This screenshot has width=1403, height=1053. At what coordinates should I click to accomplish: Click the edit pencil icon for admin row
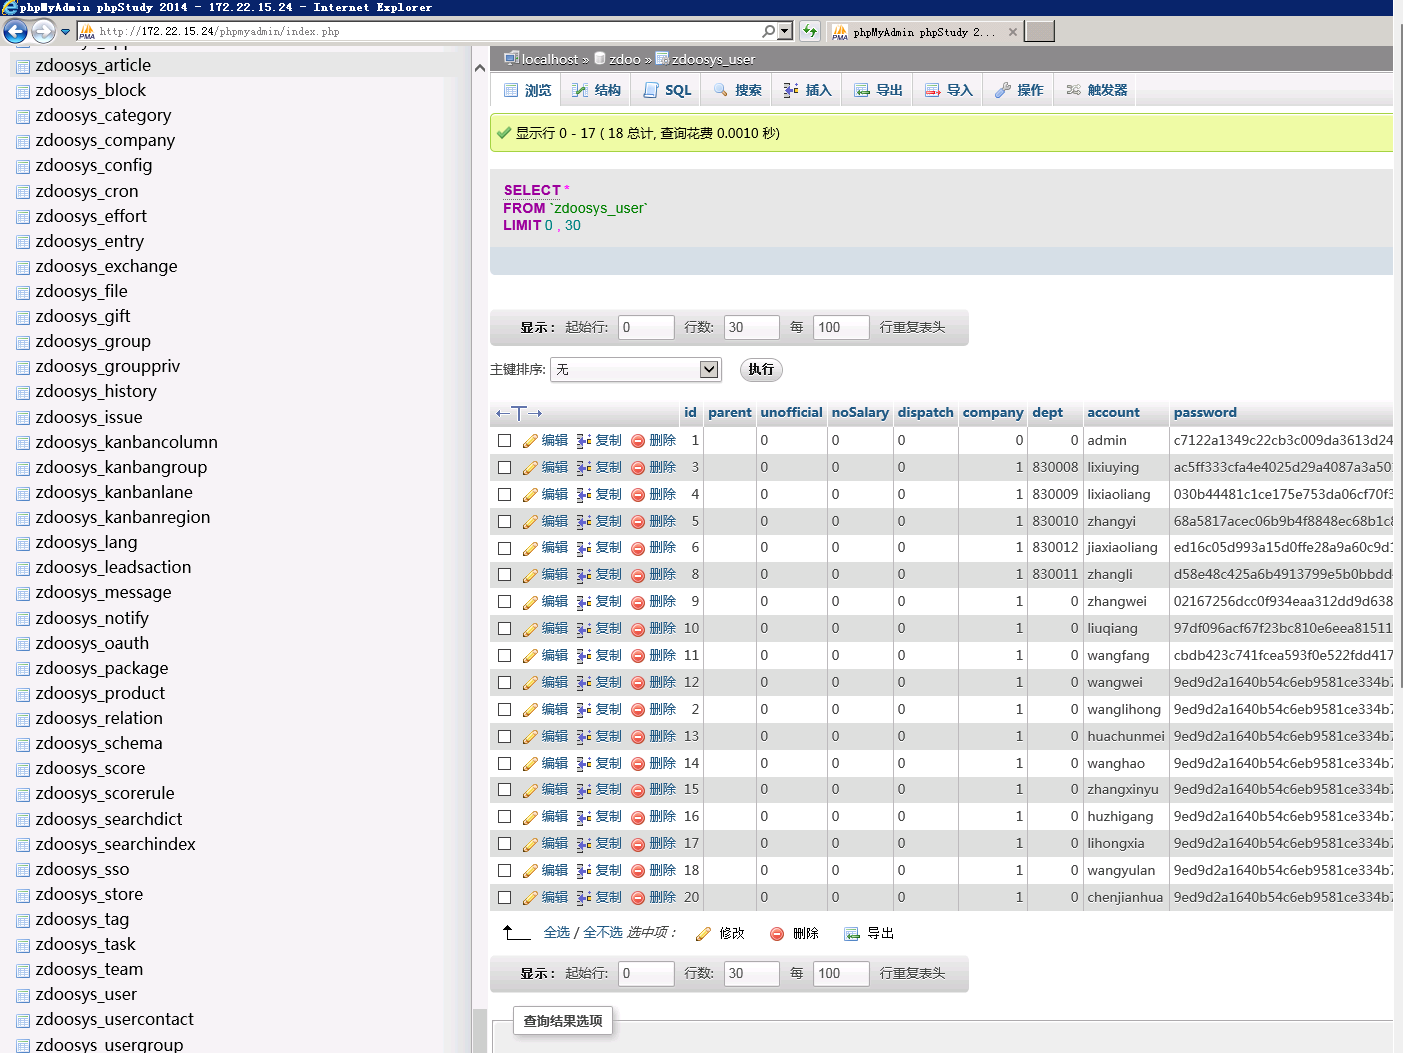click(x=530, y=441)
